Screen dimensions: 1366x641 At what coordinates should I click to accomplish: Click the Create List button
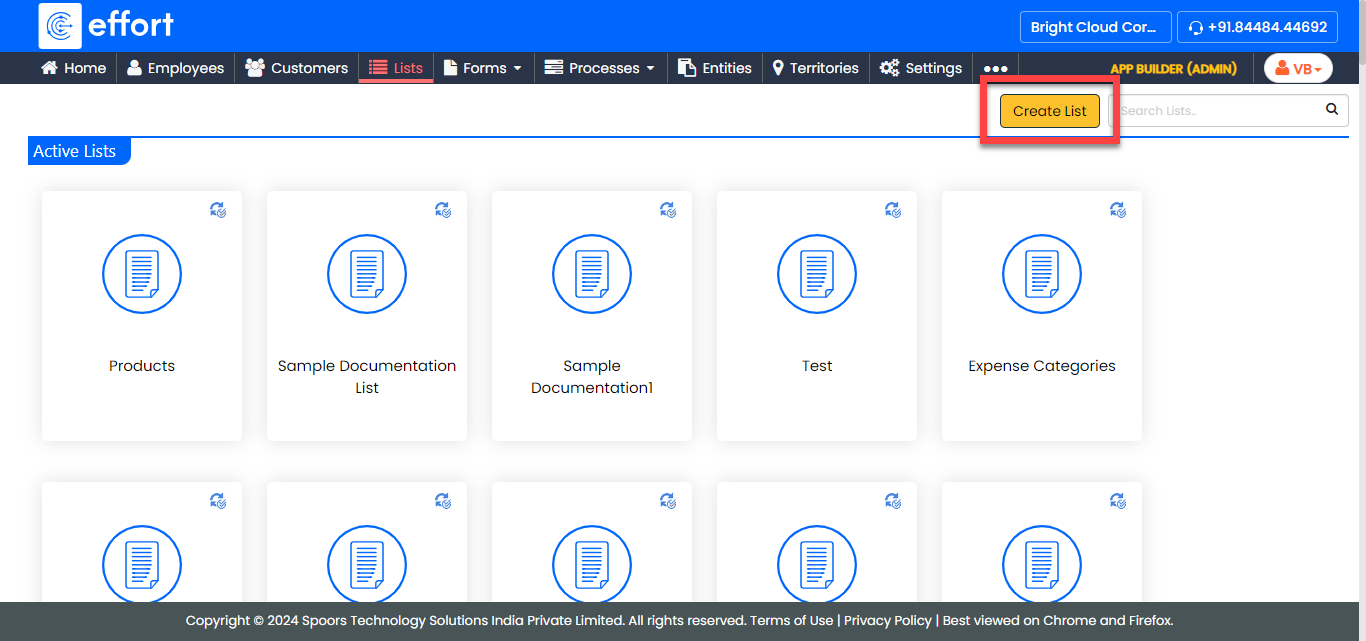1049,111
